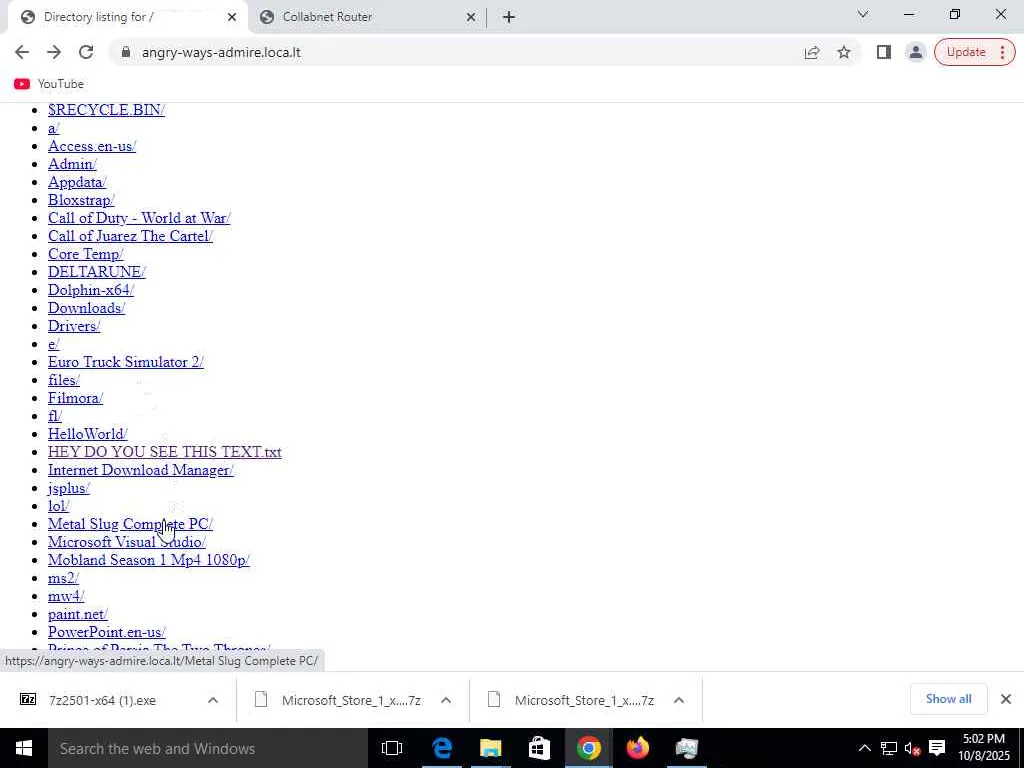Click the Search the web and Windows box
Screen dimensions: 1024x768
point(208,748)
